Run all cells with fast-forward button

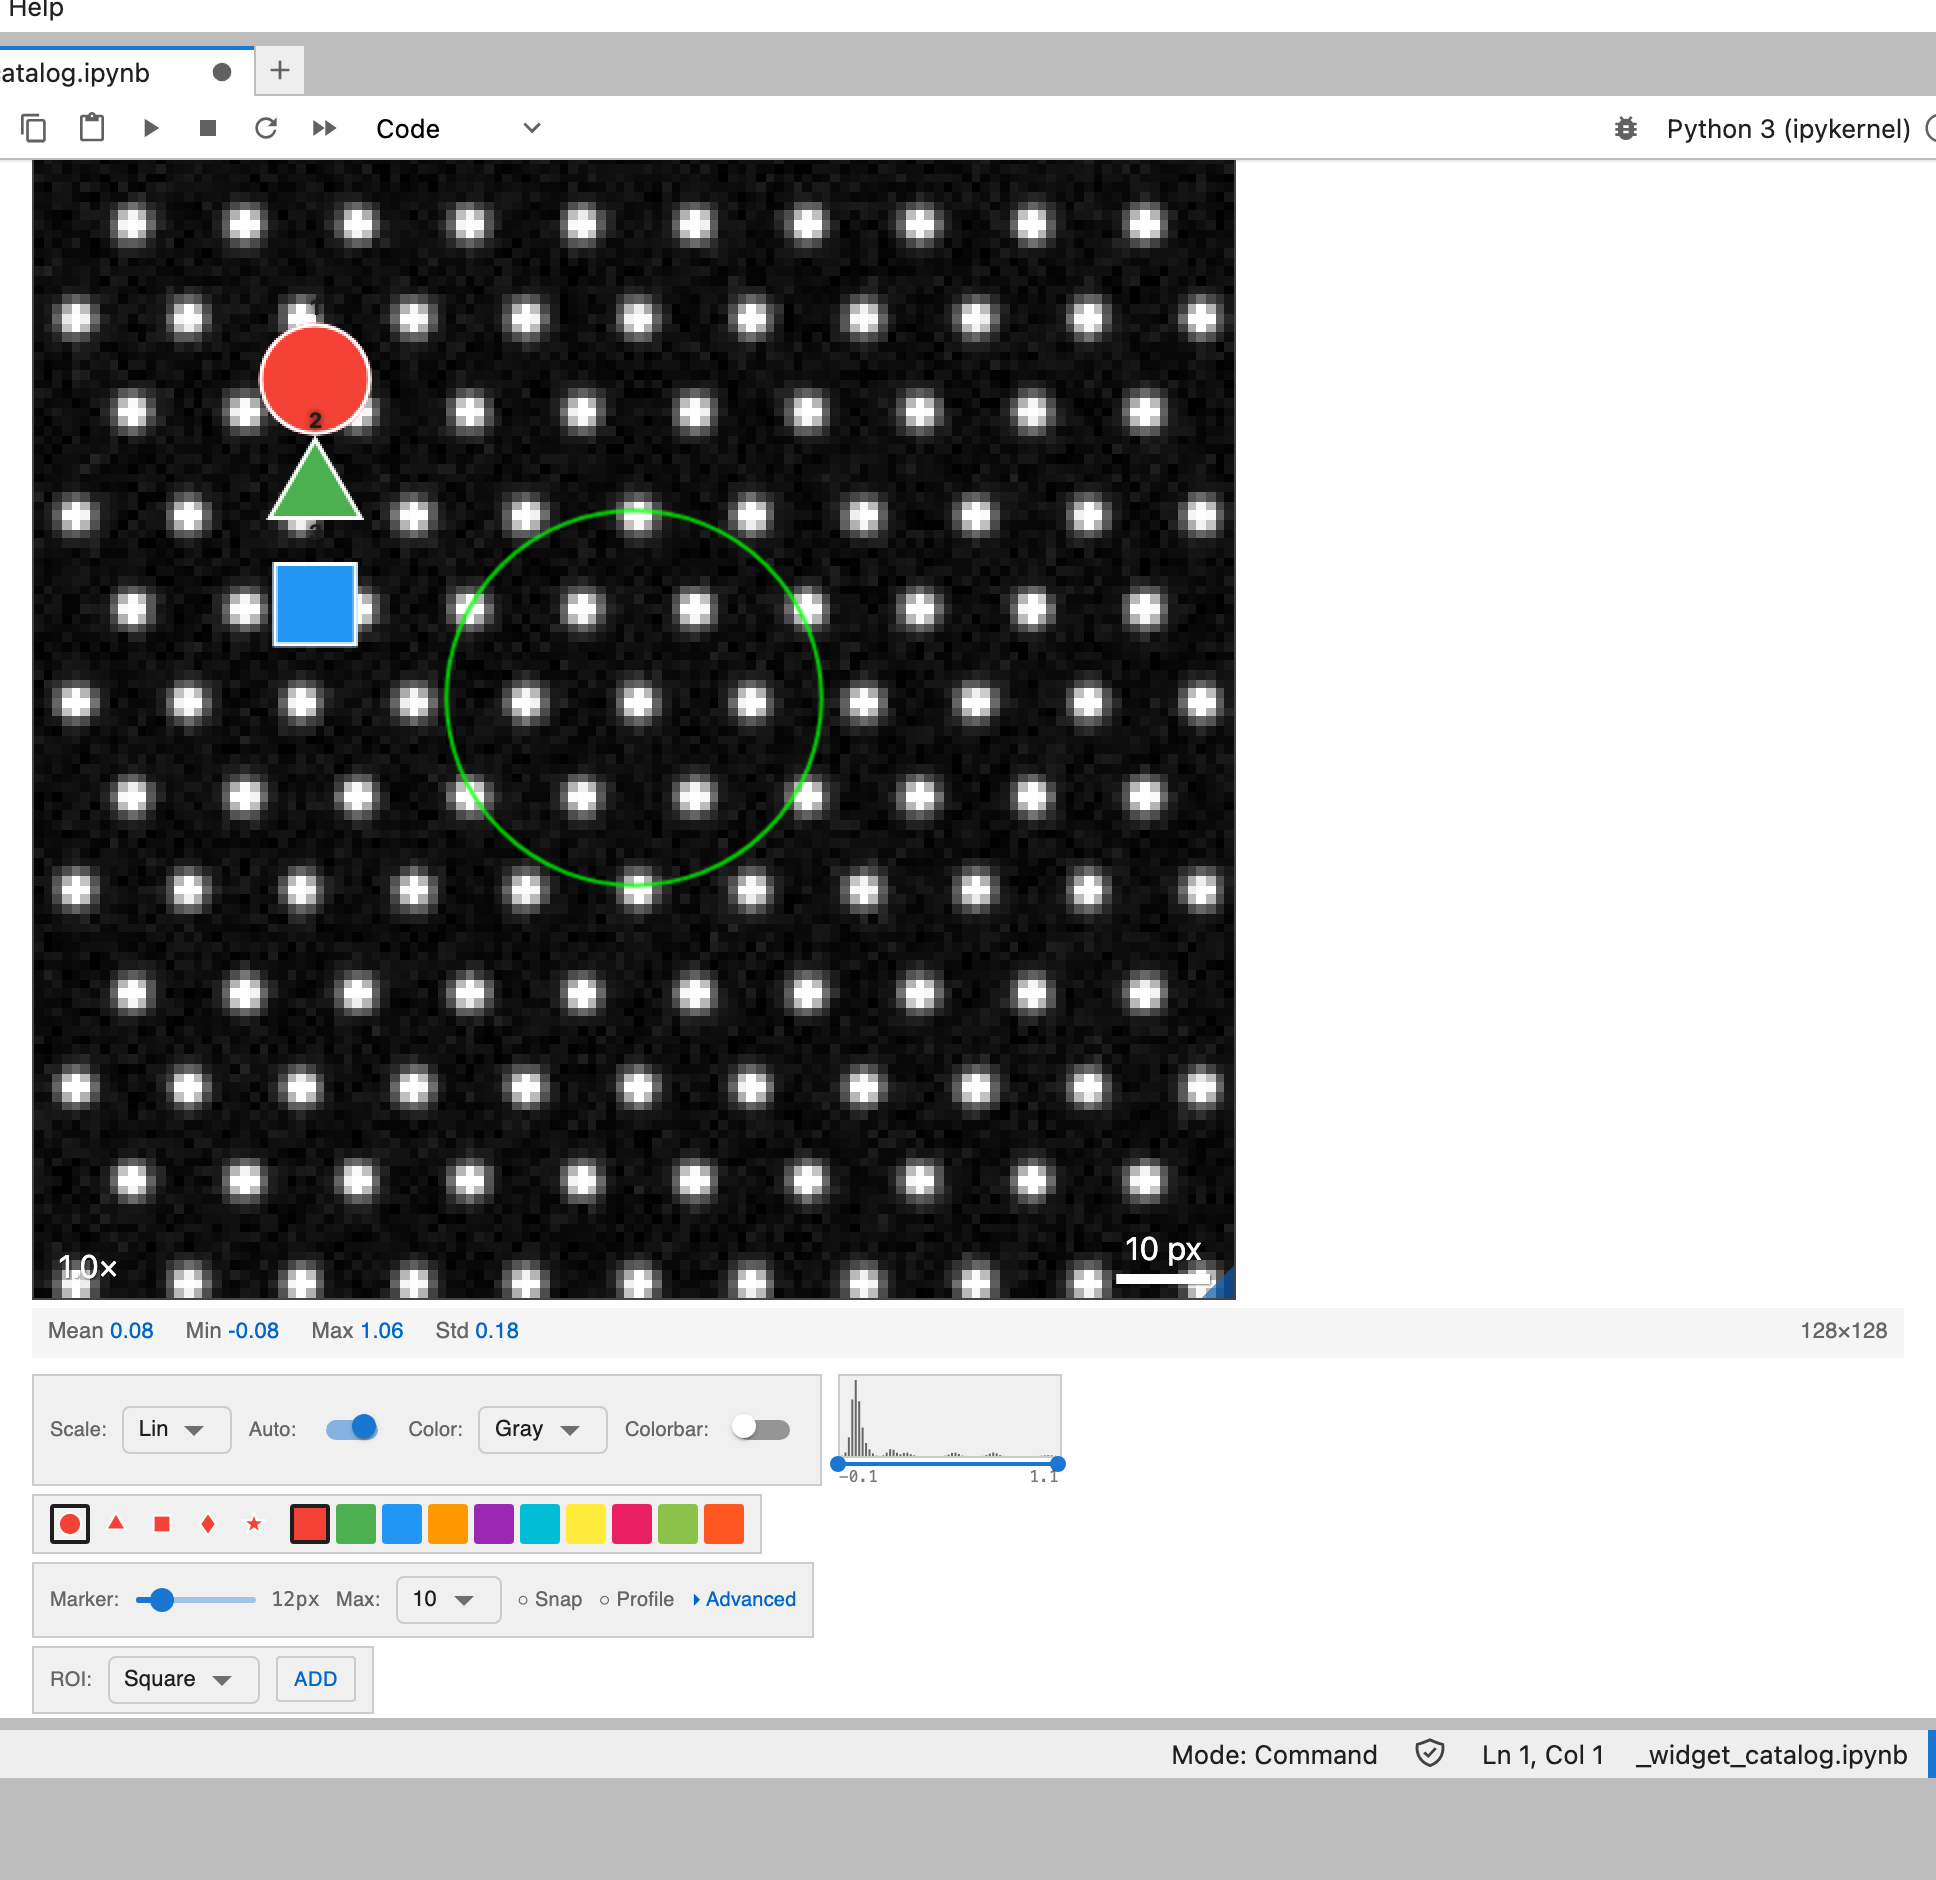coord(324,128)
